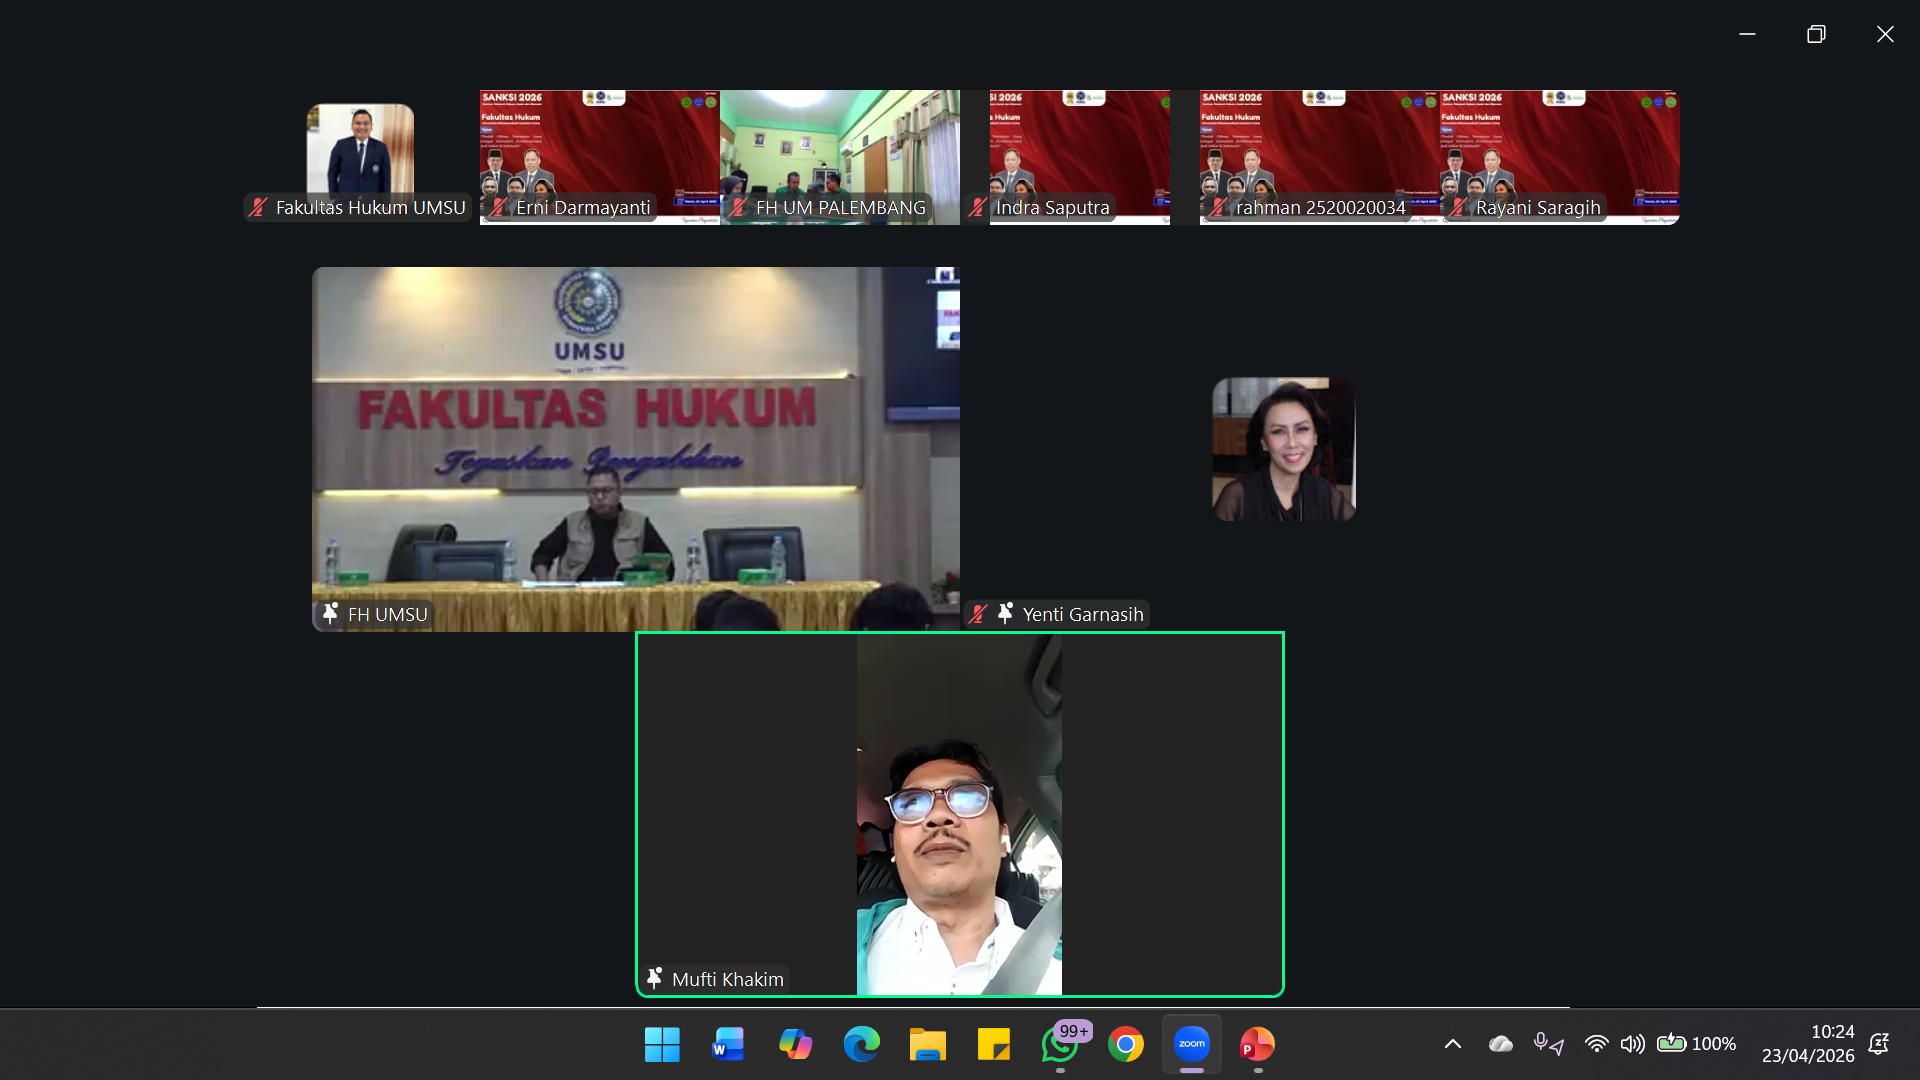
Task: Open the Wi-Fi network status icon
Action: tap(1596, 1044)
